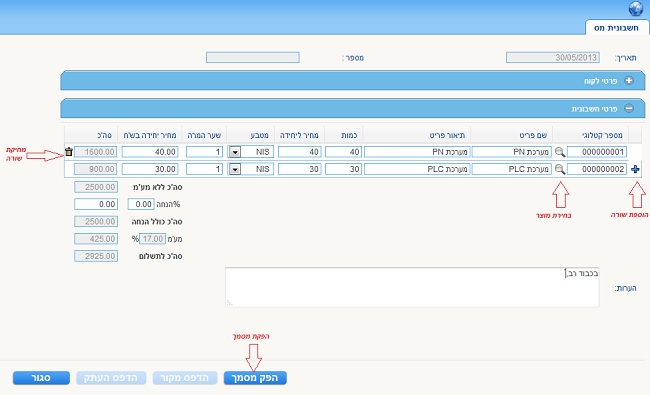Click the סה'כ column header
Viewport: 650px width, 395px height.
pyautogui.click(x=104, y=135)
